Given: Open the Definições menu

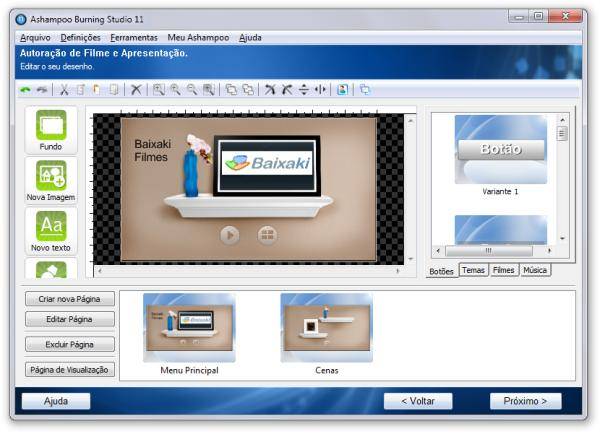Looking at the screenshot, I should (80, 38).
